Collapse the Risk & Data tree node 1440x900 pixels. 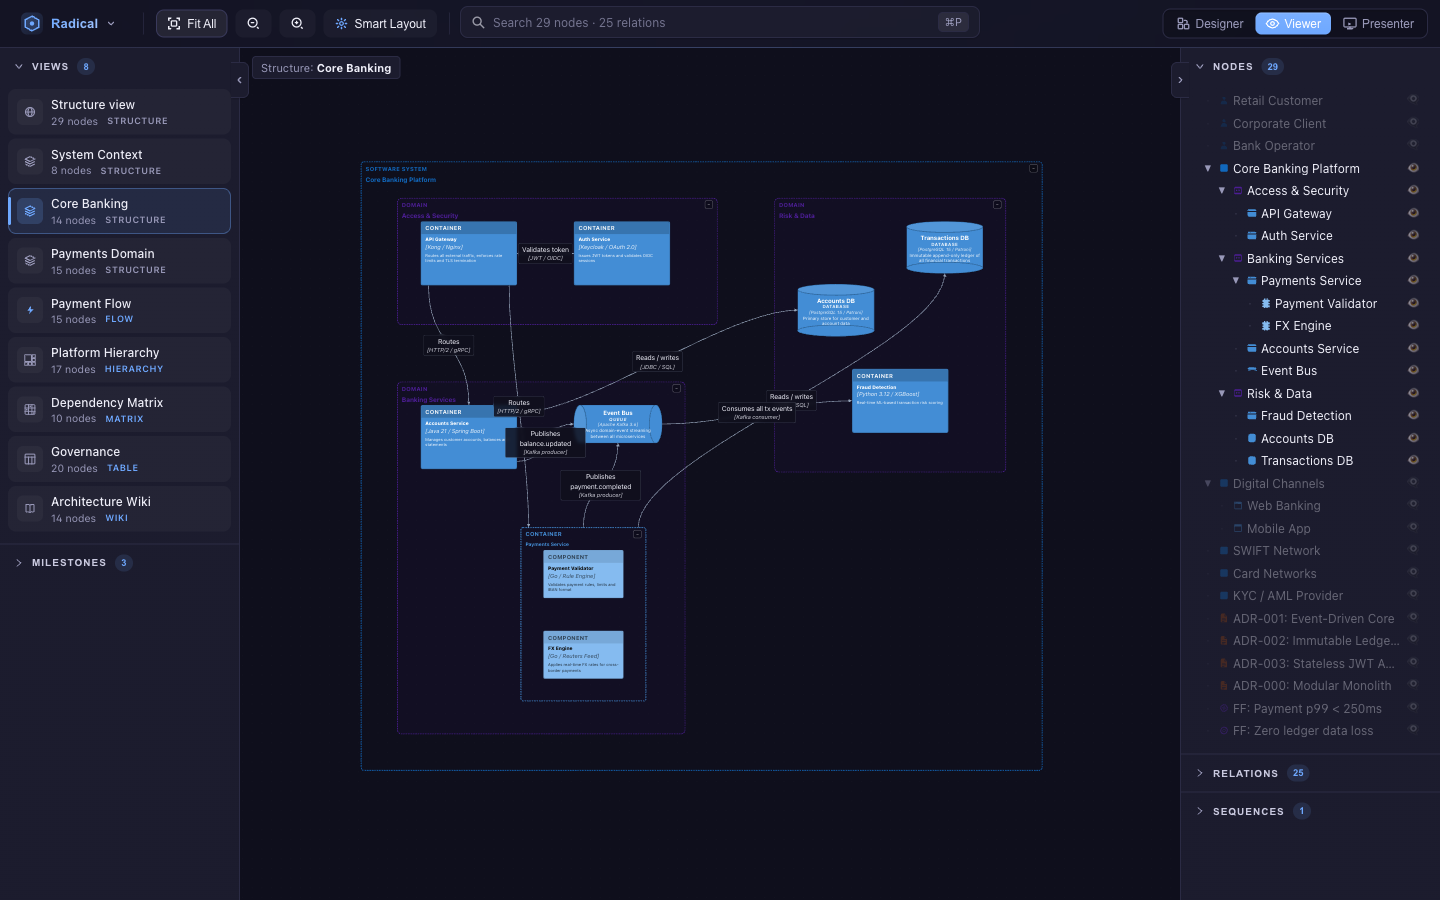(1222, 393)
